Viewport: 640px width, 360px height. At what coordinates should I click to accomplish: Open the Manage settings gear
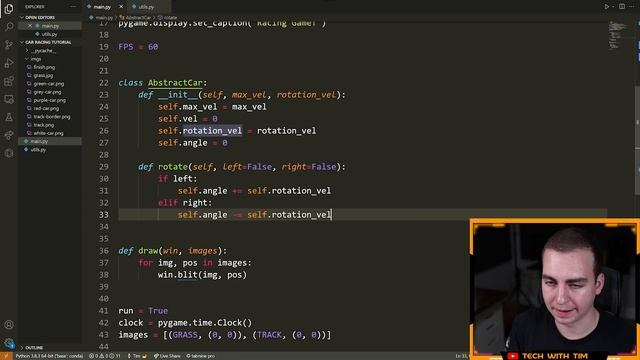pos(9,343)
